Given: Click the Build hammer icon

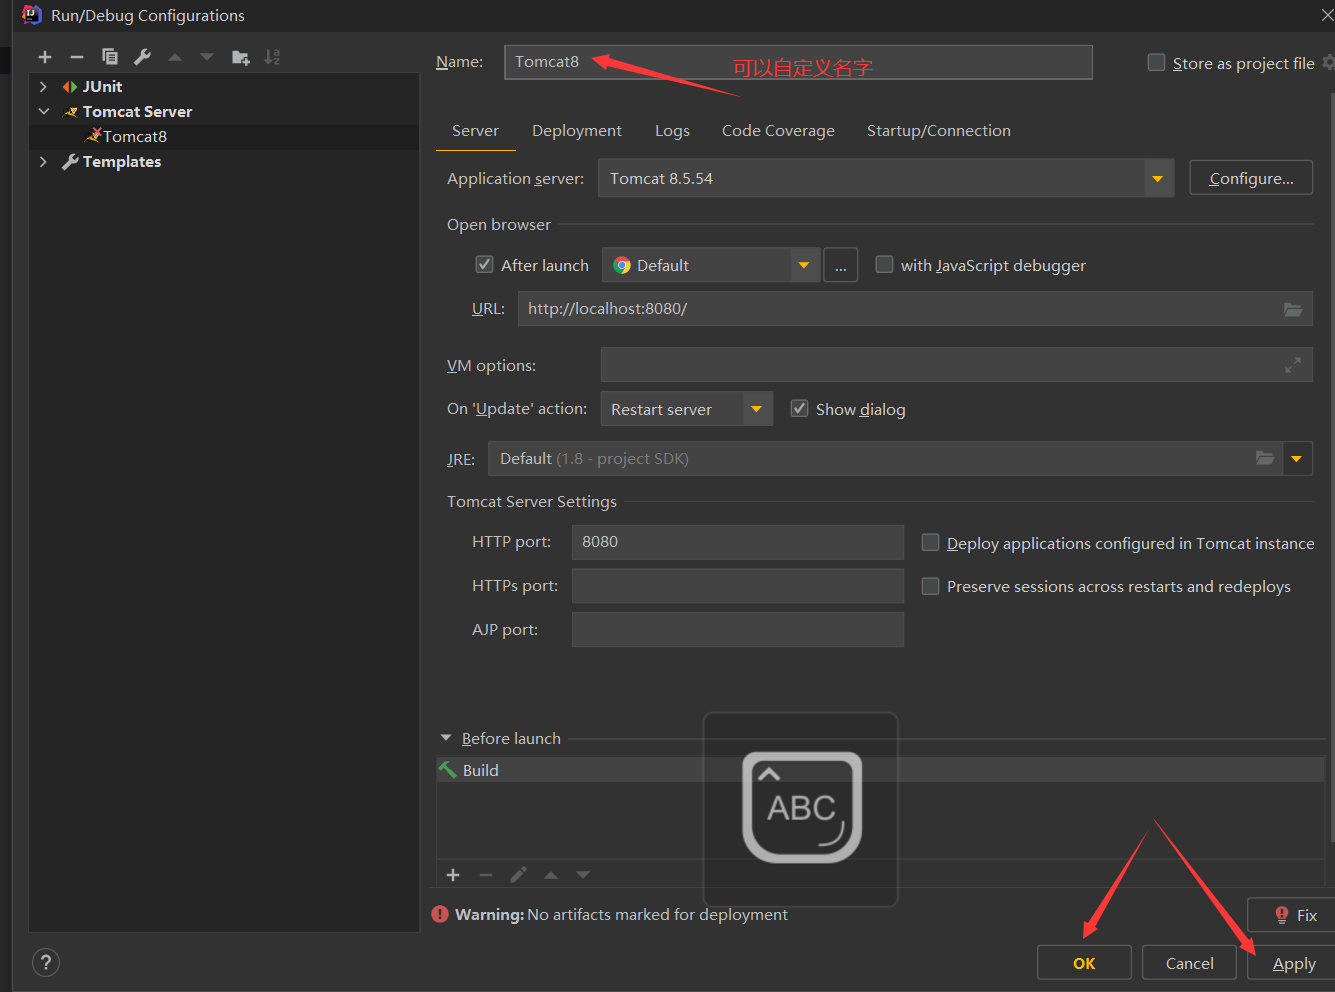Looking at the screenshot, I should 447,770.
